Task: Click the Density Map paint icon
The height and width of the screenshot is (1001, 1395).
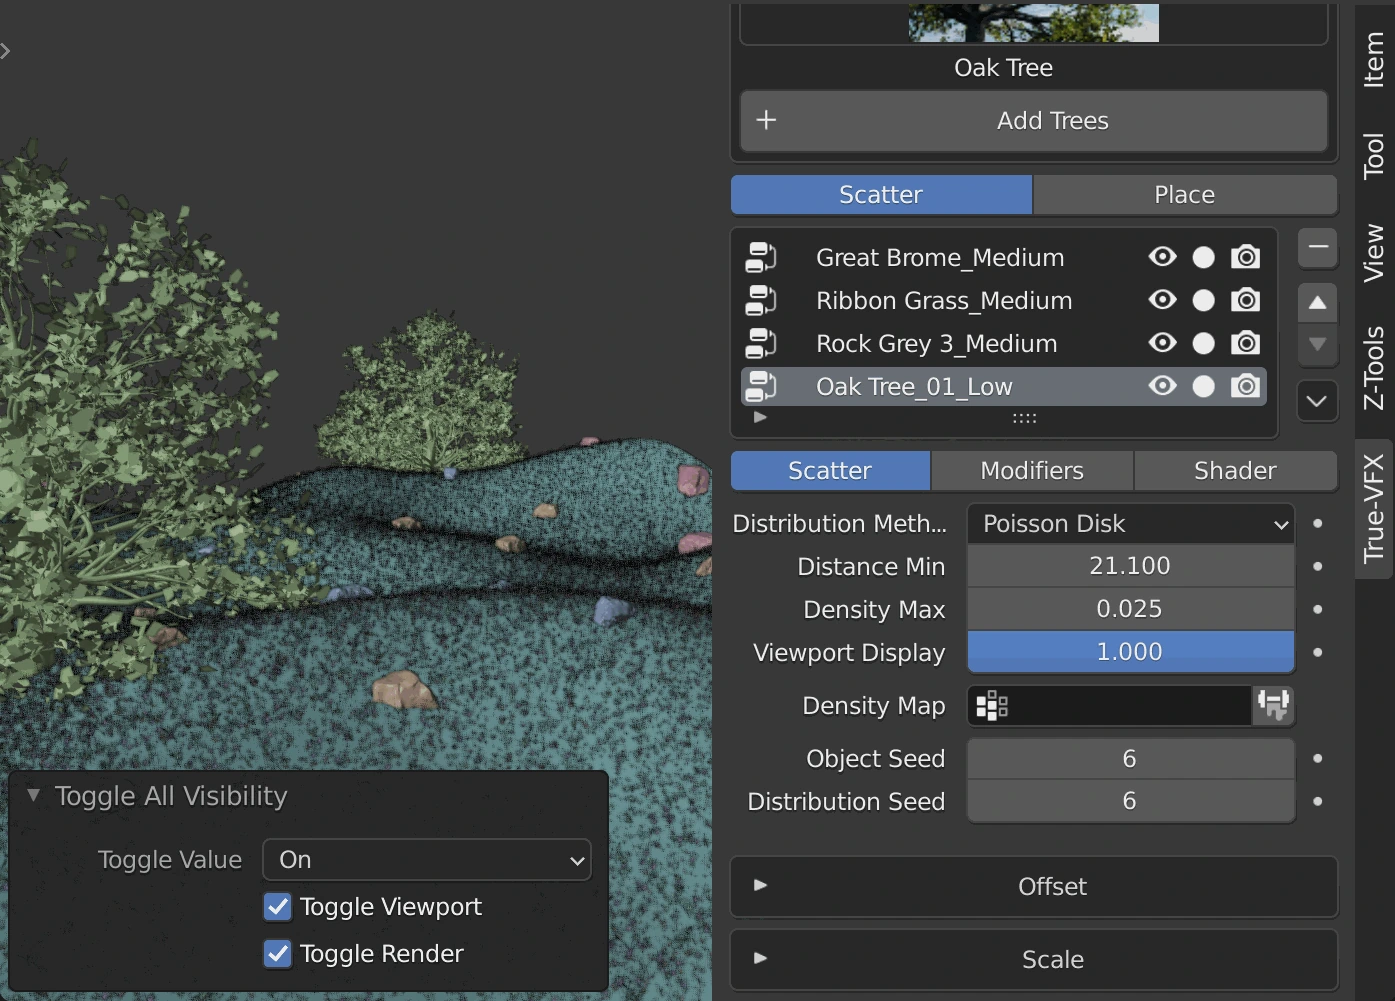Action: coord(1273,705)
